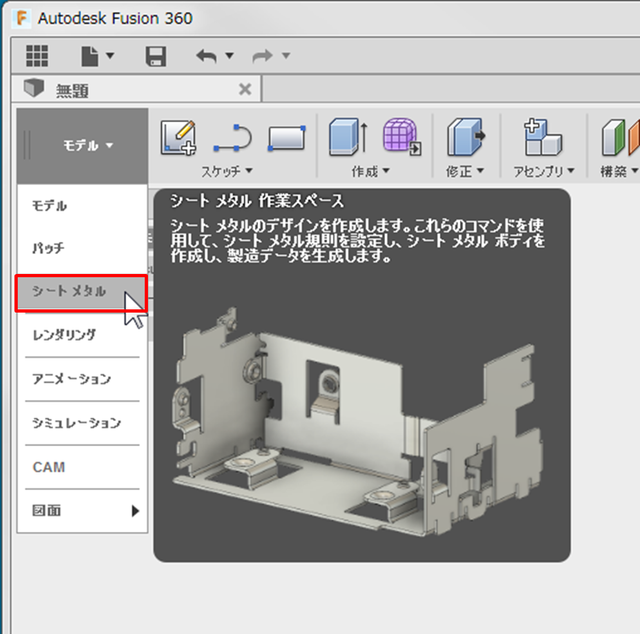Select the 無題 document tab

136,89
